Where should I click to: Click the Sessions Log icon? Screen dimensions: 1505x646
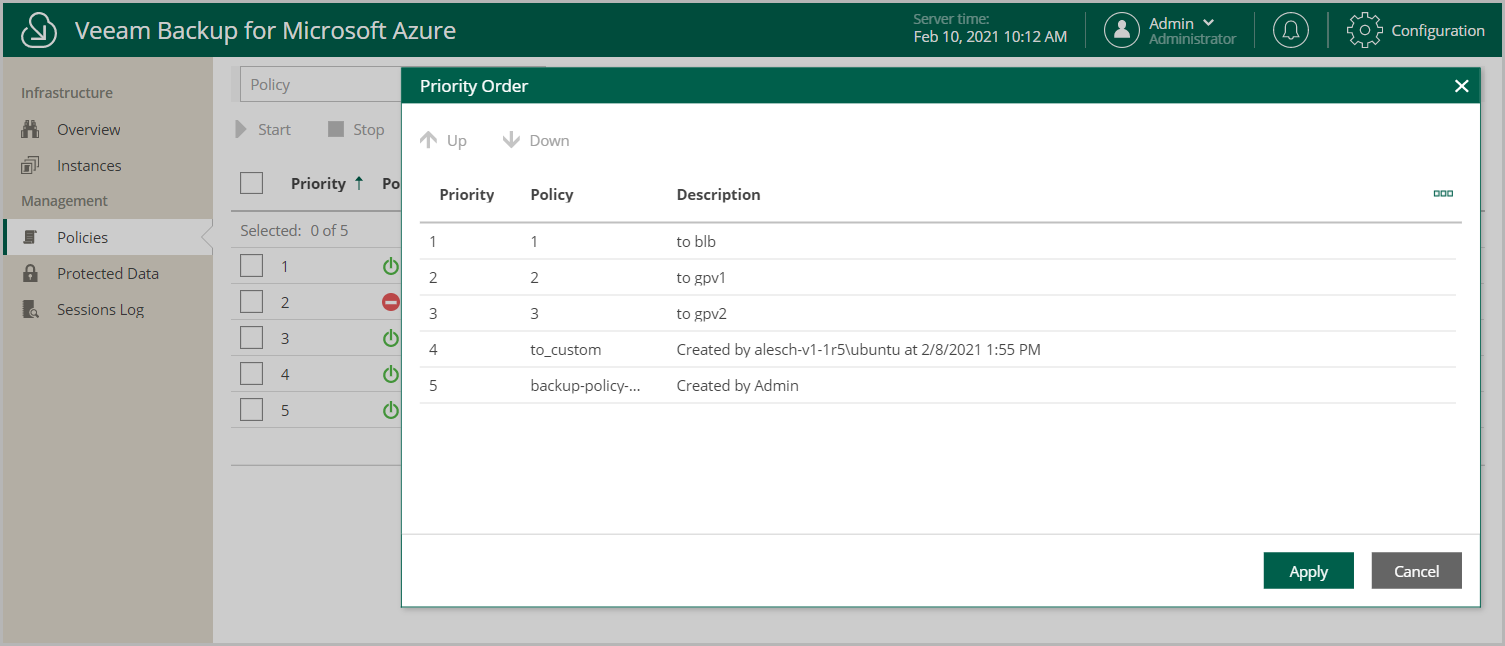tap(30, 309)
